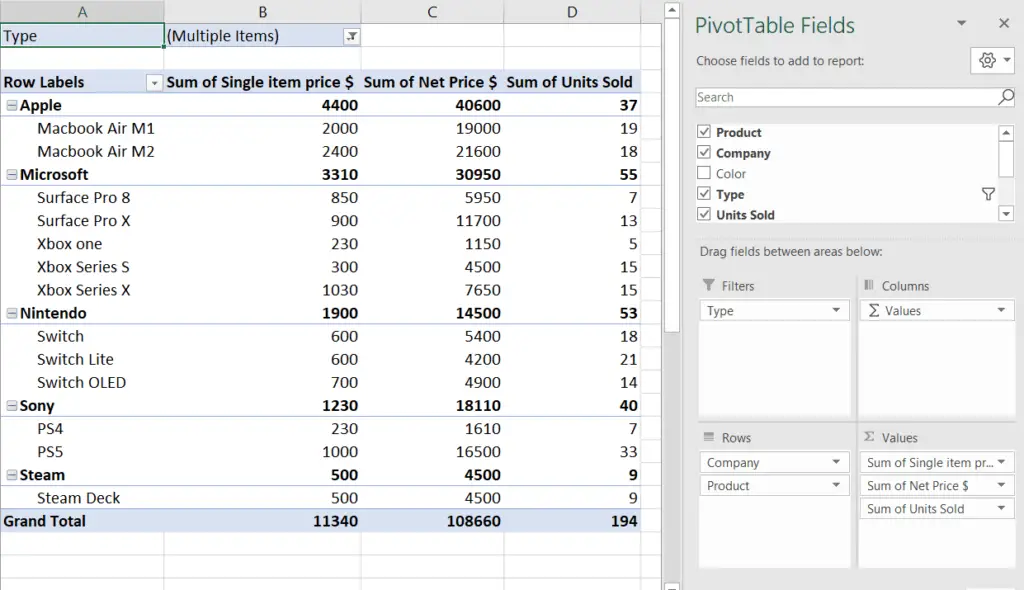Select the PS4 row label

tap(50, 429)
